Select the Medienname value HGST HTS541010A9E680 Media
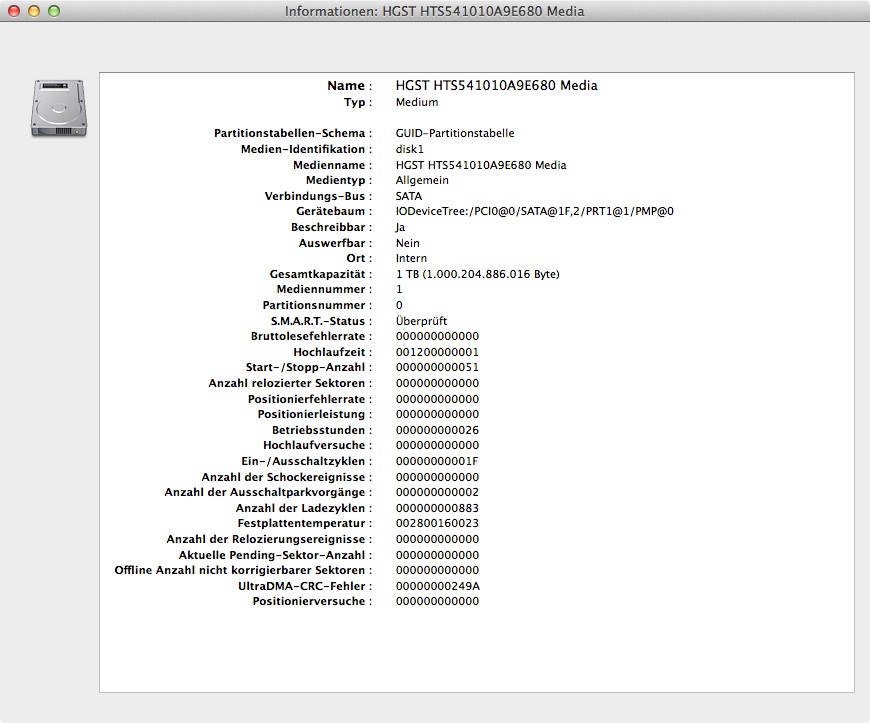Screen dimensions: 870x723 pos(481,165)
